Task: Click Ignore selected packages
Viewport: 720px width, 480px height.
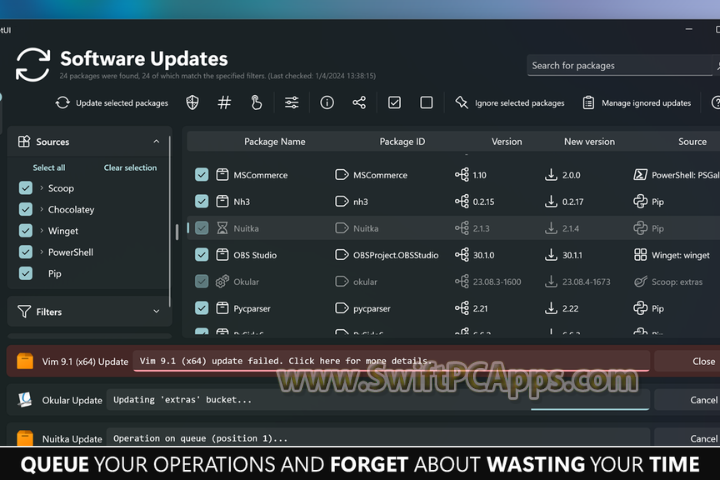Action: point(510,103)
